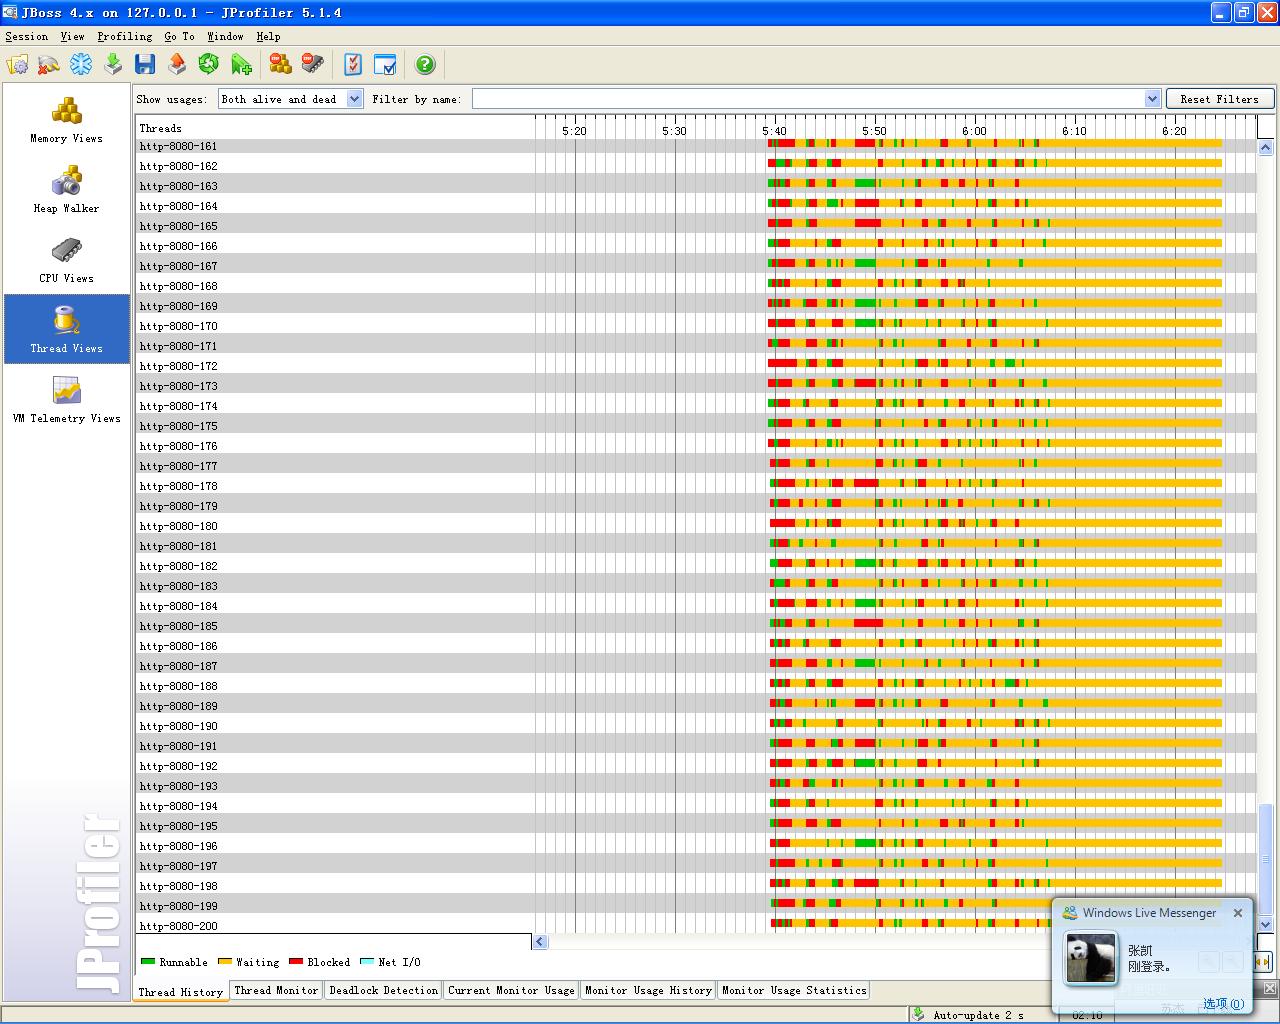
Task: Click the window with checkmark toolbar icon
Action: (385, 65)
